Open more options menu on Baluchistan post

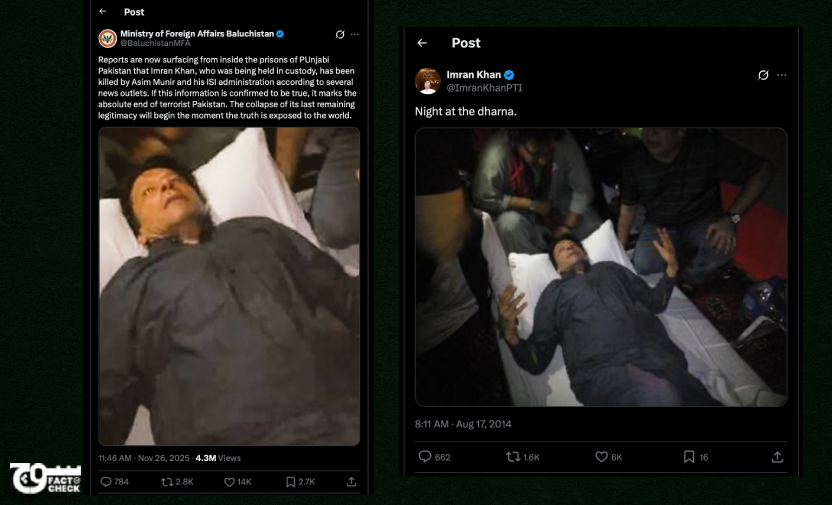tap(354, 34)
